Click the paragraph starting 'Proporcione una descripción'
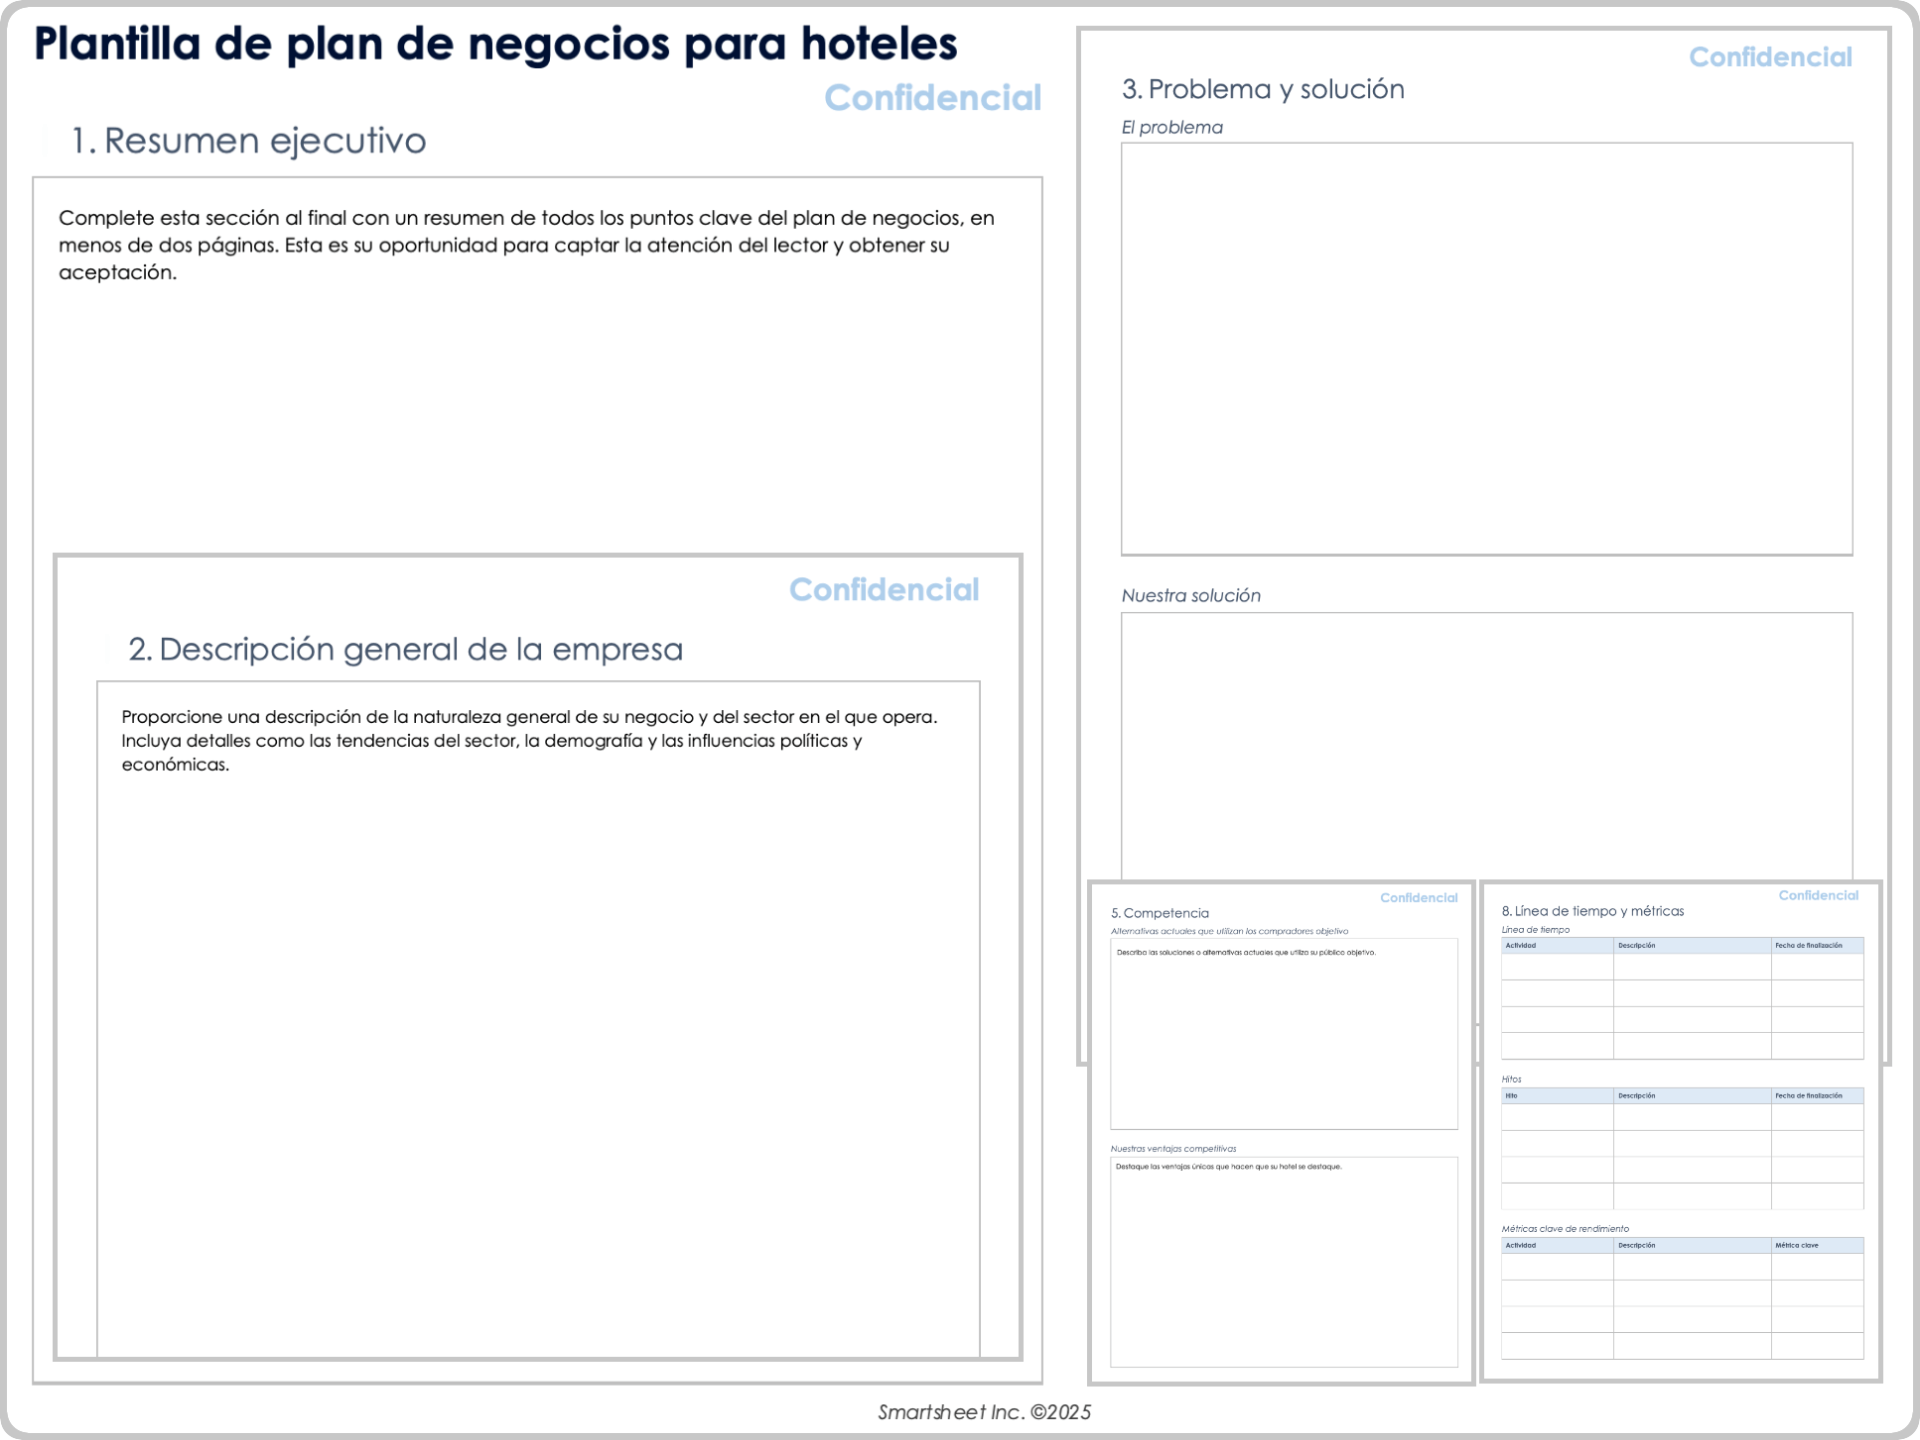 [x=529, y=740]
